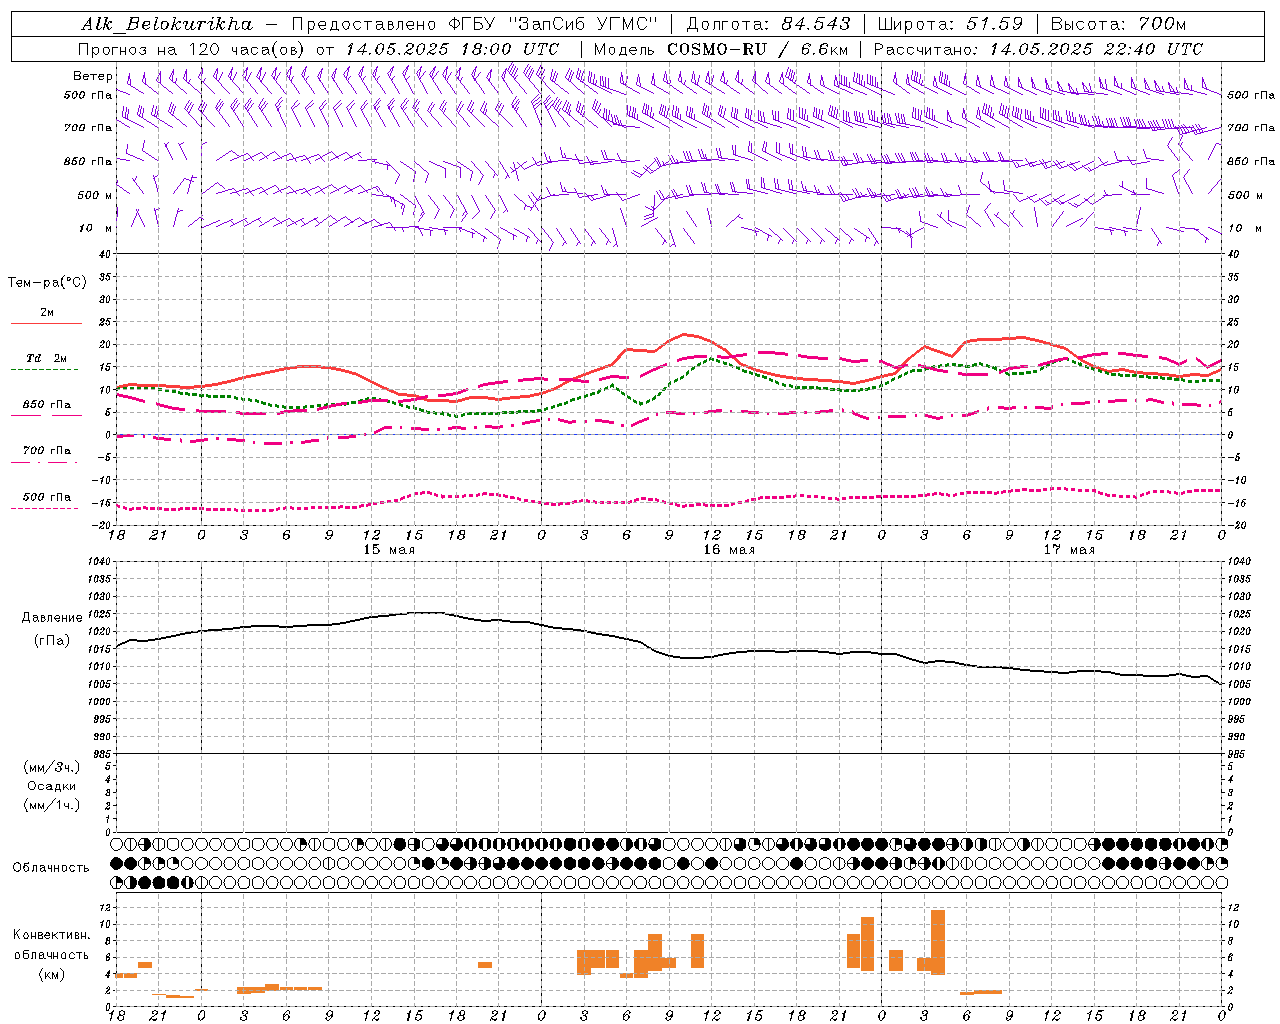Click the Рассчитано: 14.05.2025 22:40 UTC timestamp
This screenshot has height=1024, width=1280.
pyautogui.click(x=1038, y=49)
